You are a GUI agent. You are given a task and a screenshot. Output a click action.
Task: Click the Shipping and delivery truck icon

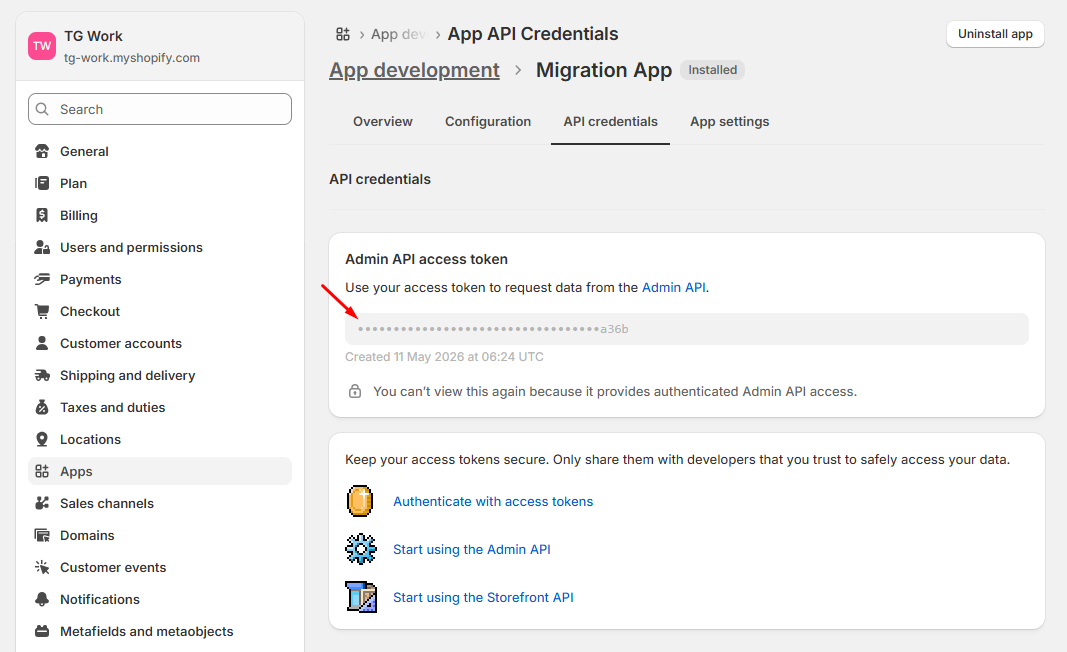pyautogui.click(x=42, y=375)
